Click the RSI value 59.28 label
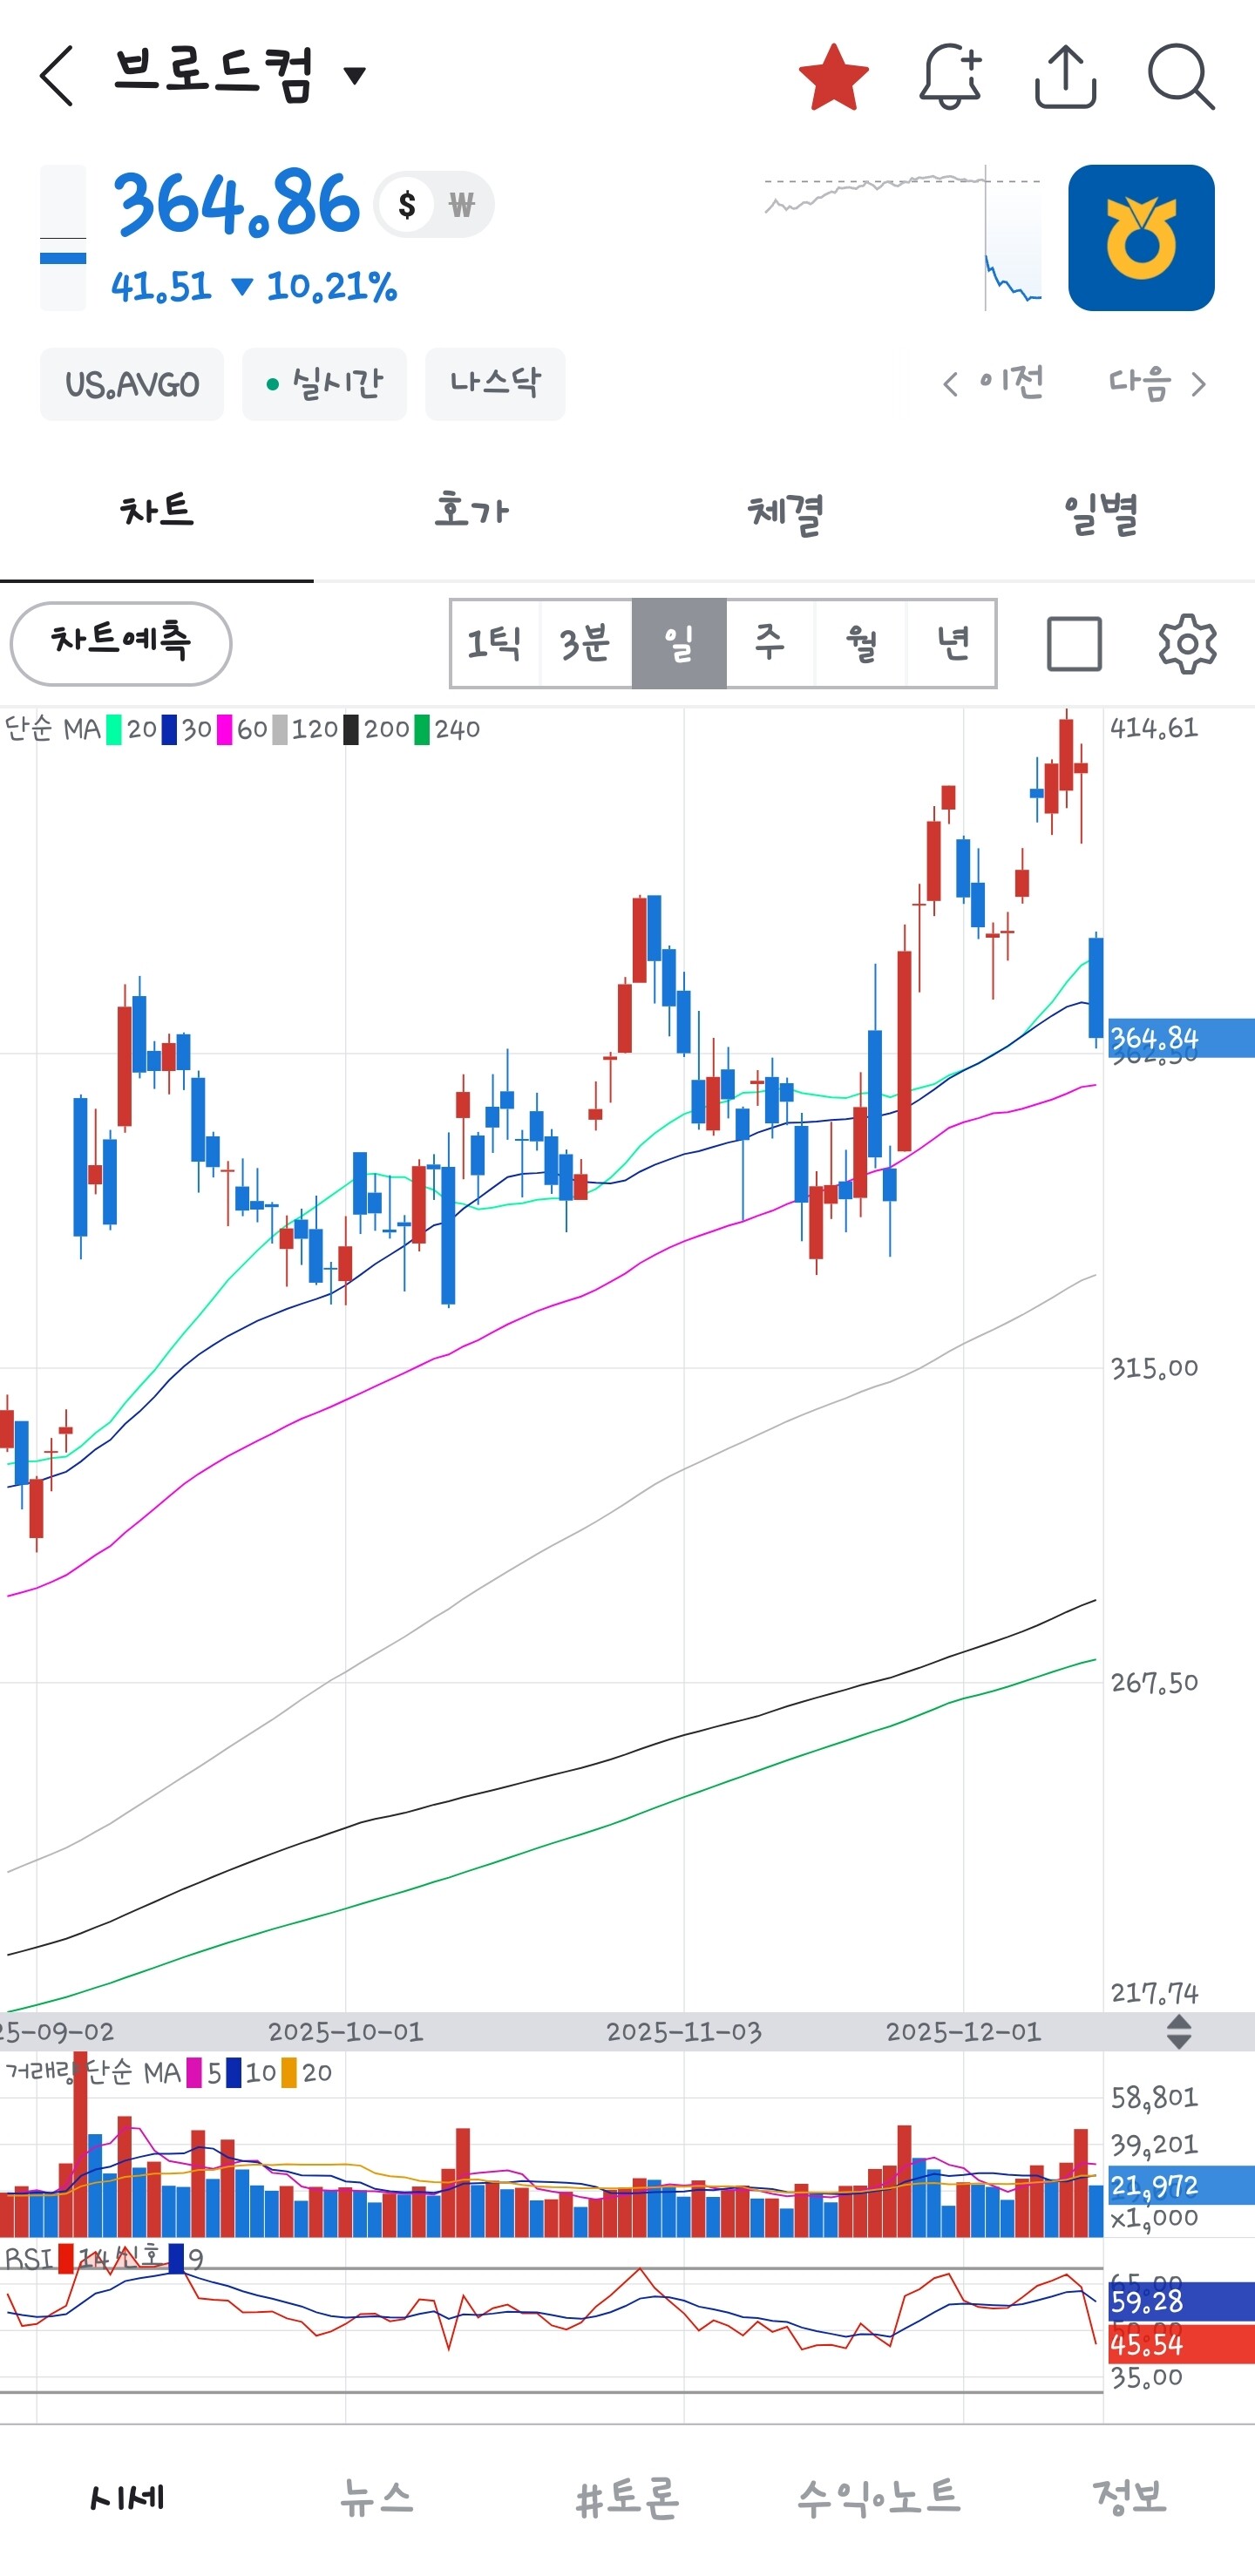This screenshot has height=2576, width=1255. point(1181,2302)
